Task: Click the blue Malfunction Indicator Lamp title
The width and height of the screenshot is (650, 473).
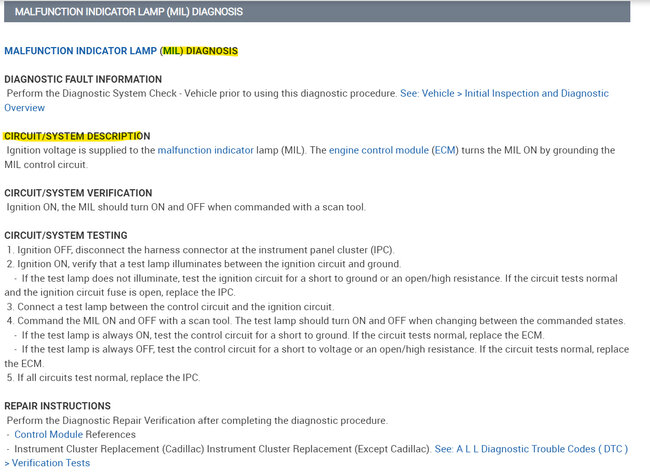Action: tap(80, 51)
